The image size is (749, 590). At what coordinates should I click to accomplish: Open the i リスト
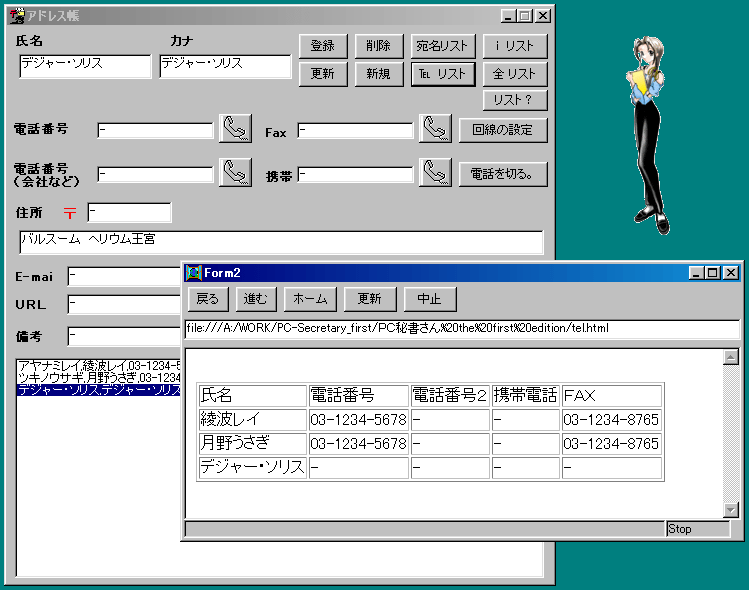pos(514,46)
